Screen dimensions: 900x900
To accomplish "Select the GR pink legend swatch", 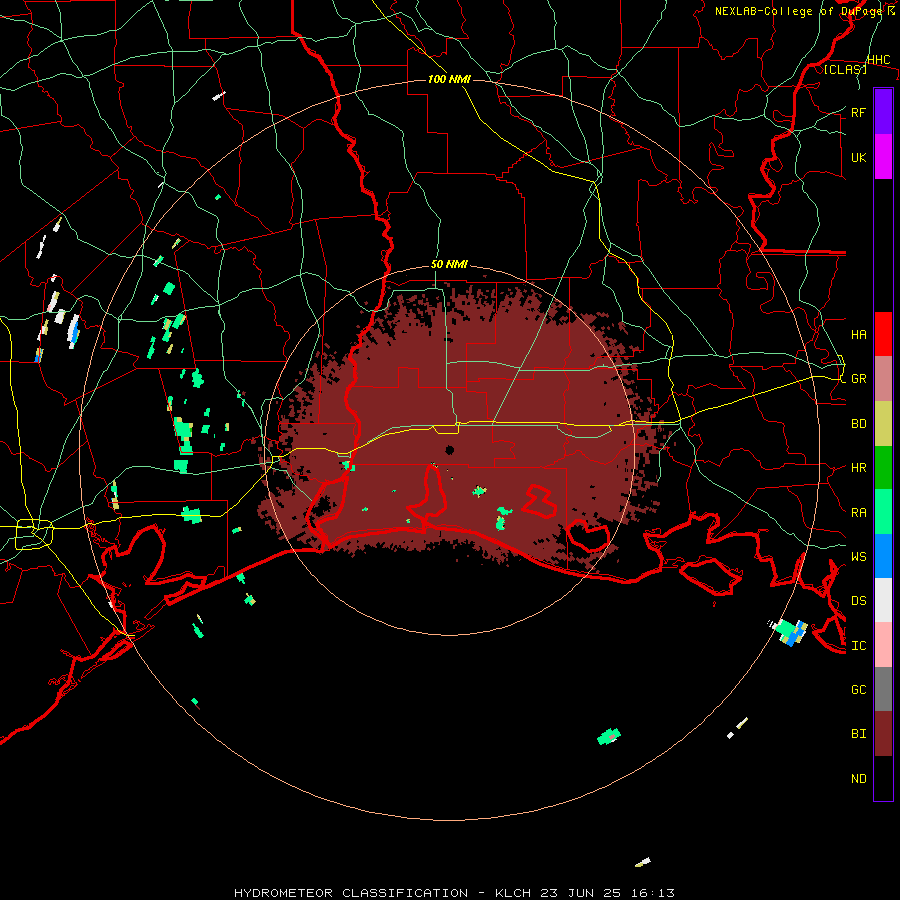I will (x=883, y=378).
